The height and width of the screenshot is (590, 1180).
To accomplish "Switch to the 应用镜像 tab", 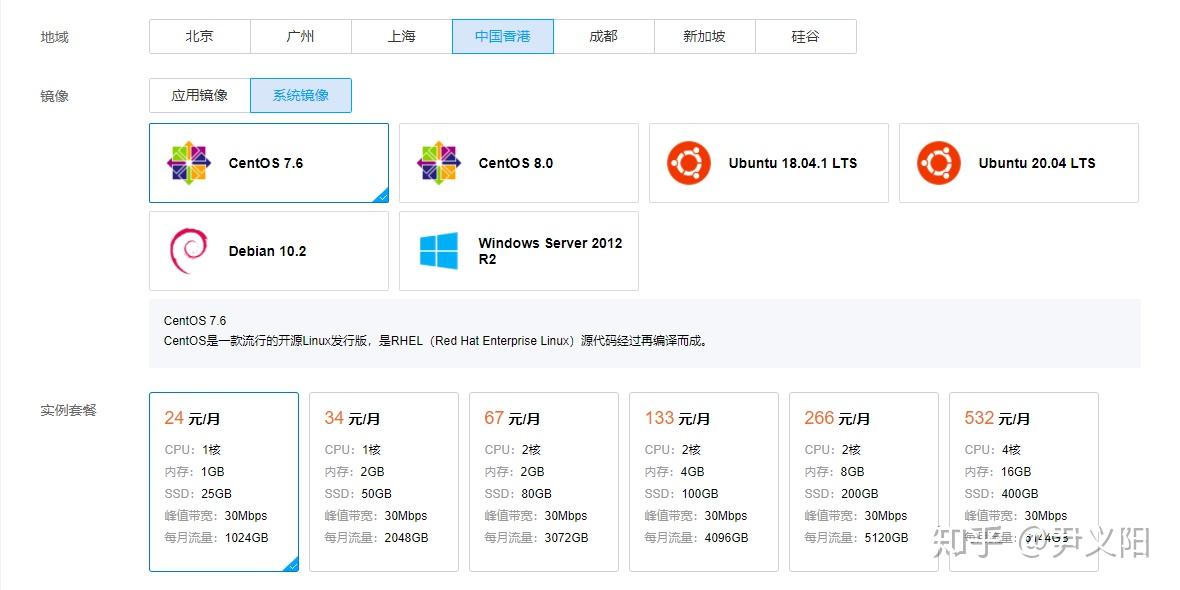I will click(x=199, y=96).
